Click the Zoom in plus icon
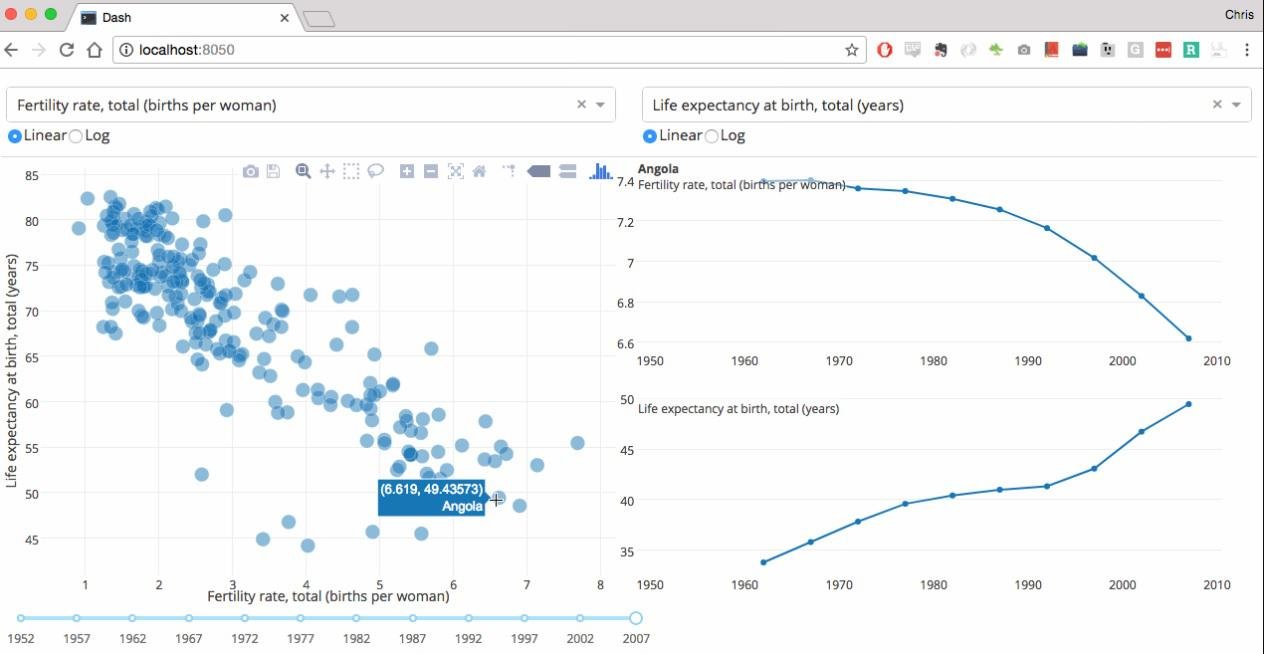1264x654 pixels. [407, 171]
